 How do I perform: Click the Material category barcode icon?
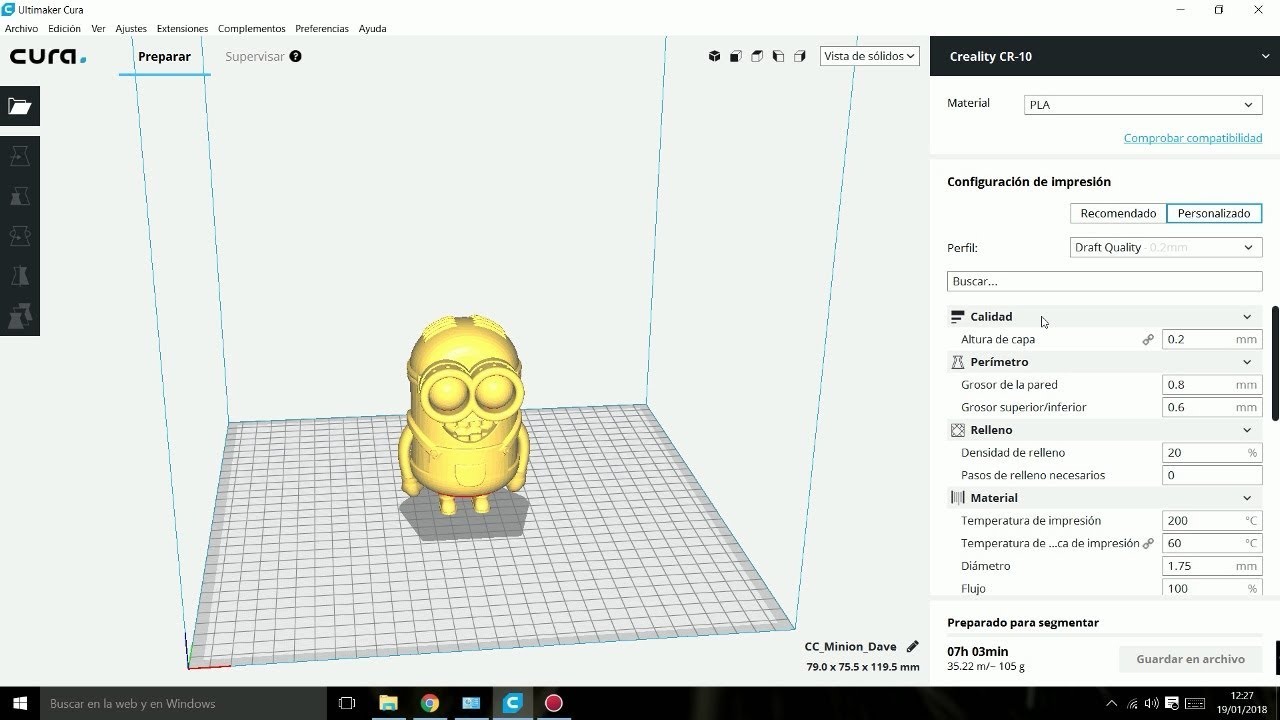[957, 498]
